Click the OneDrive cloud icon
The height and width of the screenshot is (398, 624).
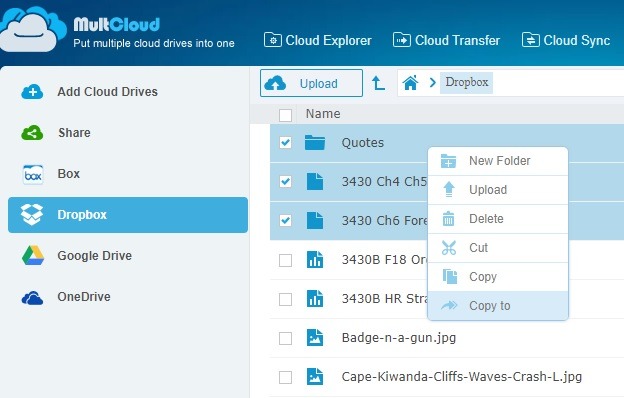32,297
